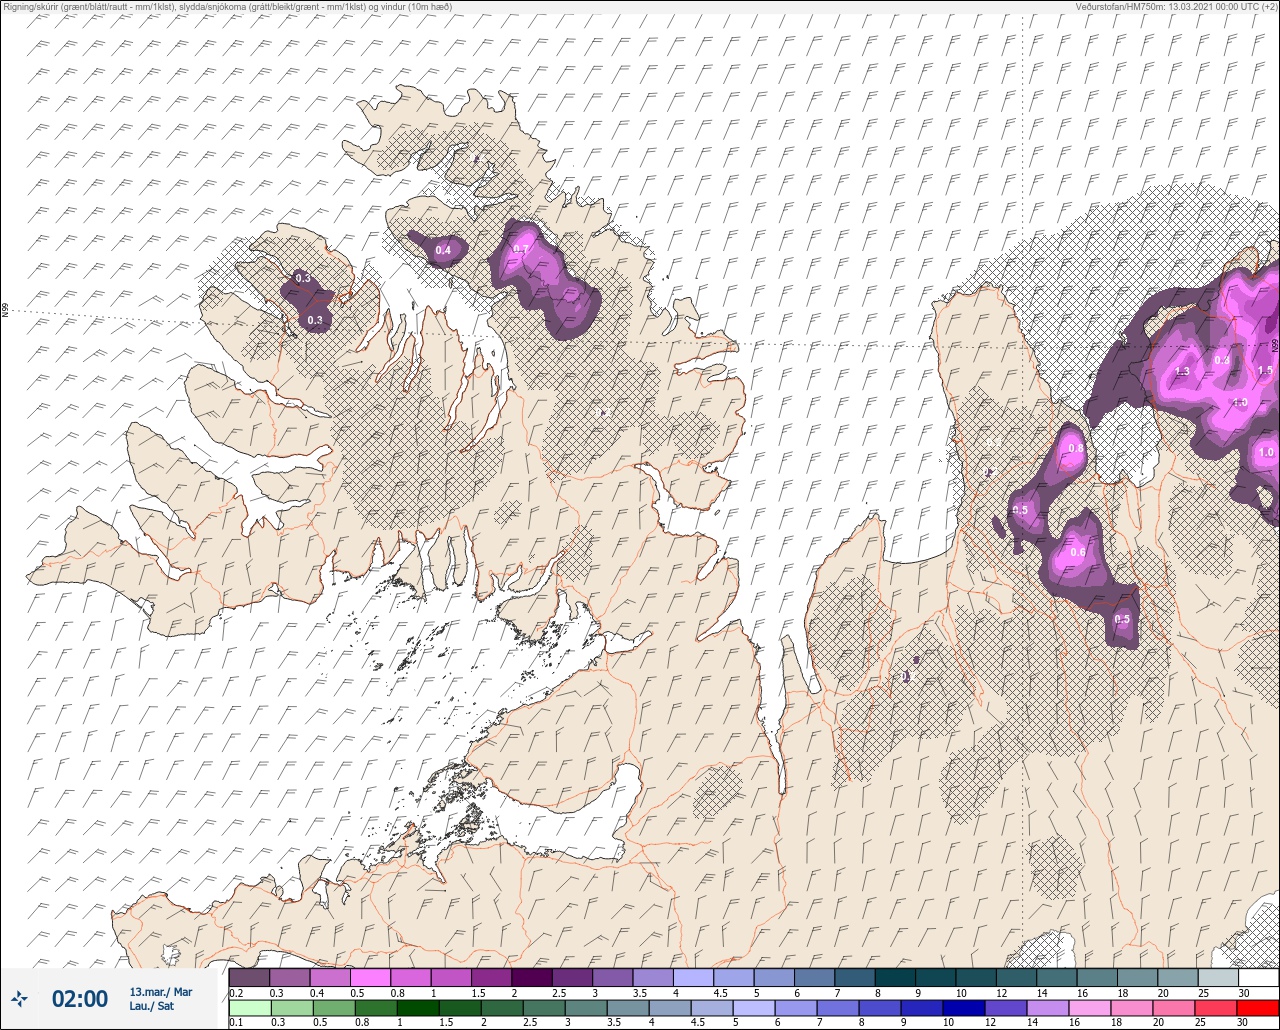Click the 'Lau./ Sat' weekday text
The width and height of the screenshot is (1280, 1030).
click(151, 1006)
